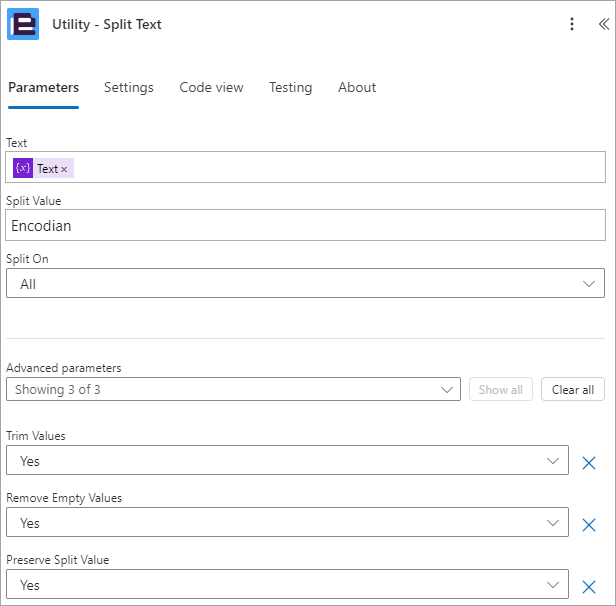Open the Remove Empty Values dropdown
The width and height of the screenshot is (616, 606).
pos(287,522)
